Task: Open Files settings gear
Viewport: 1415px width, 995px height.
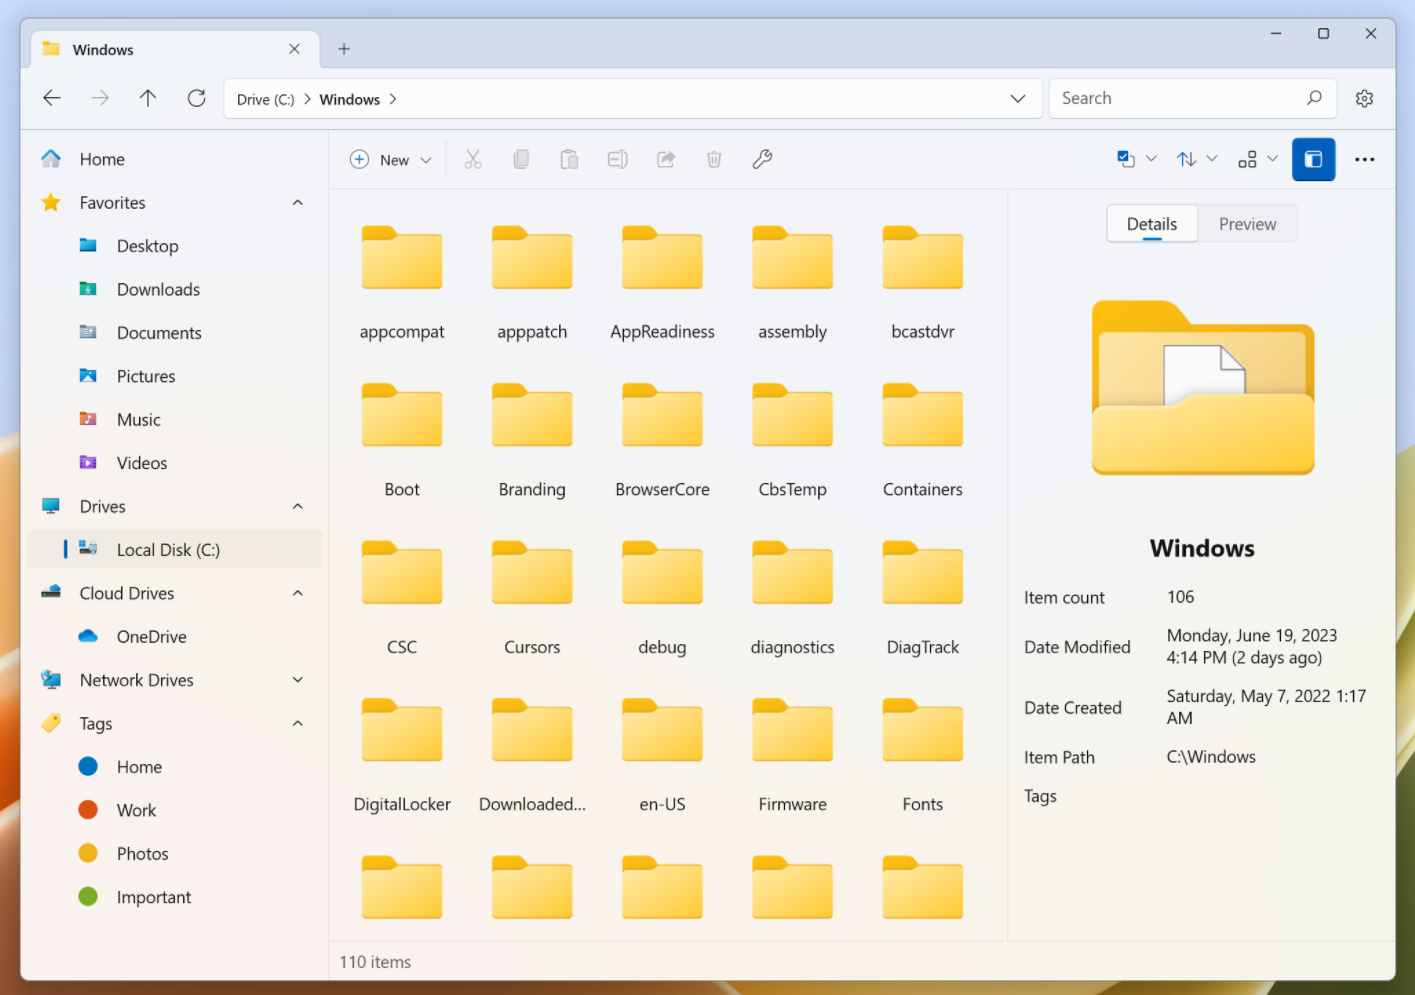Action: tap(1364, 98)
